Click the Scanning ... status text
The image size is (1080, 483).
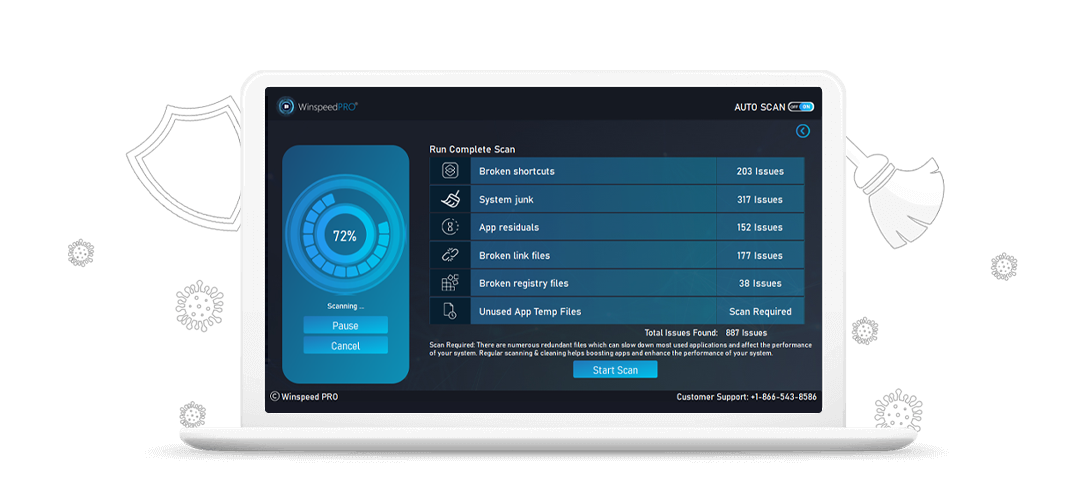coord(345,306)
